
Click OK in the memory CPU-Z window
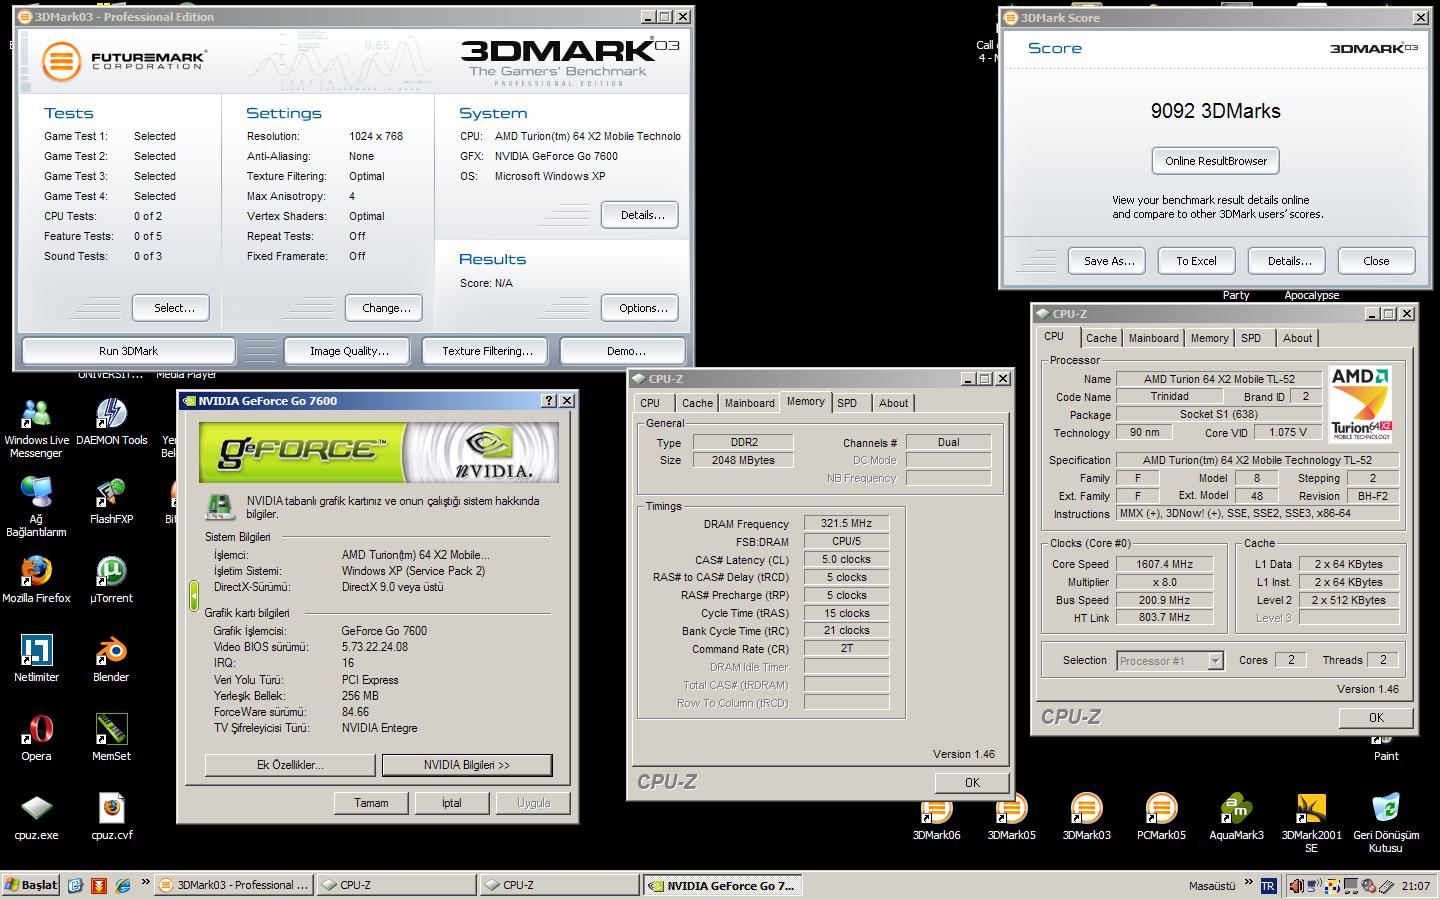972,783
